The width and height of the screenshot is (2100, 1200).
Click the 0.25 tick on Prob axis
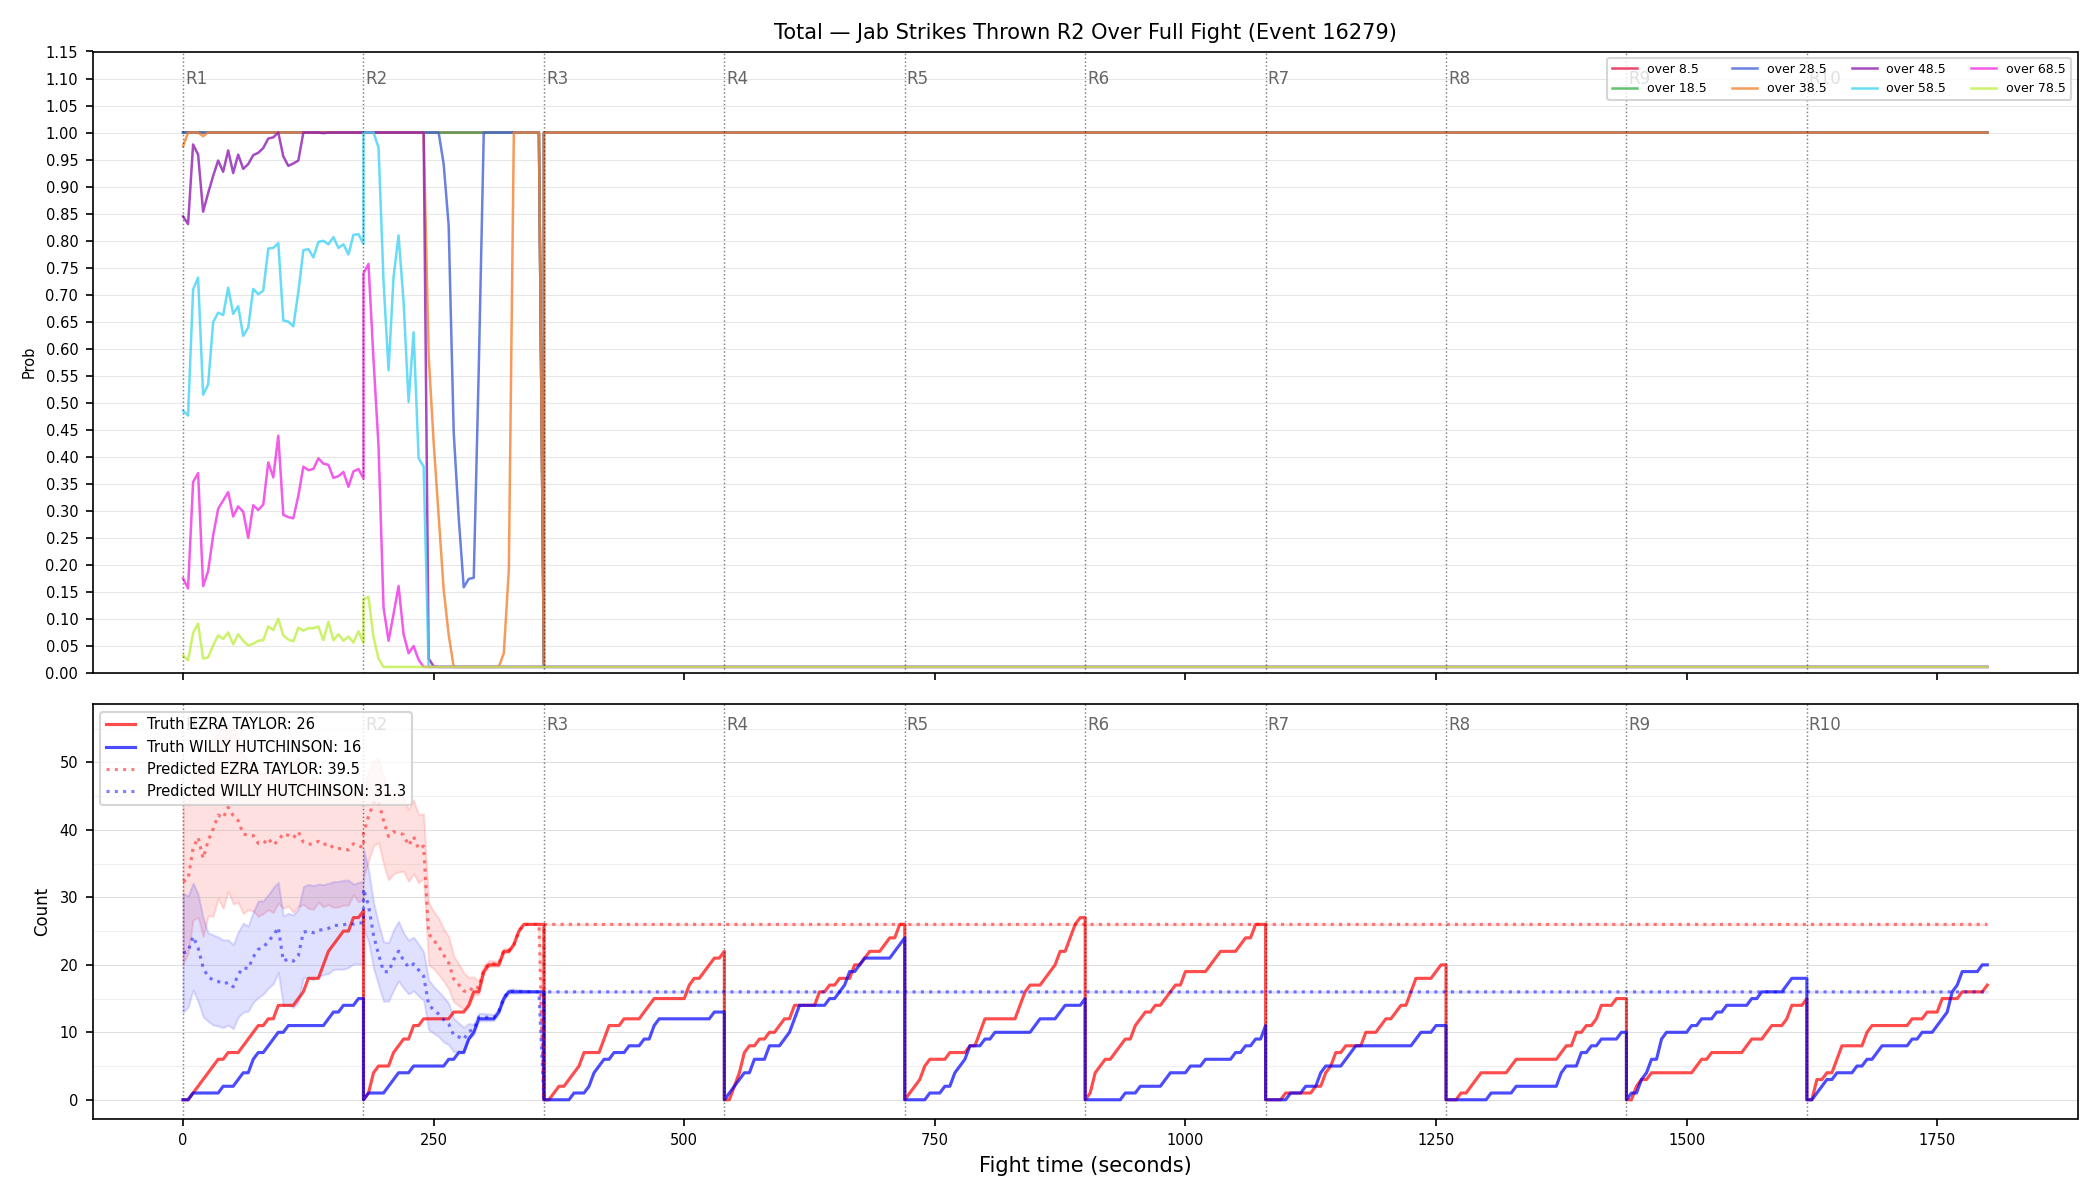click(61, 538)
